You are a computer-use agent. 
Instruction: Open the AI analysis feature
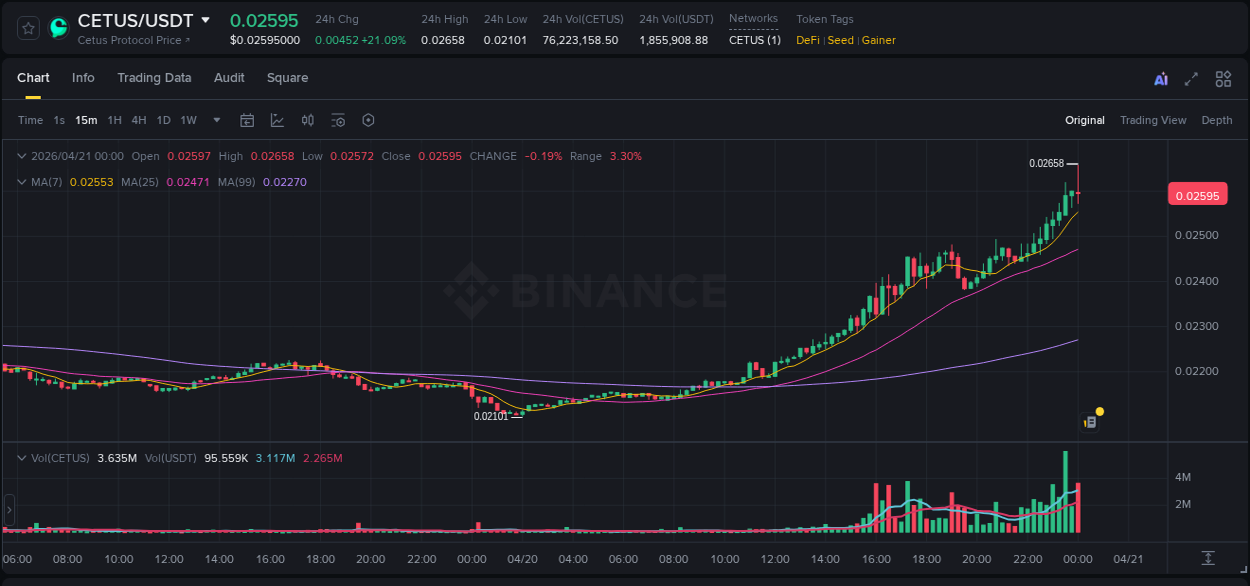(x=1161, y=79)
